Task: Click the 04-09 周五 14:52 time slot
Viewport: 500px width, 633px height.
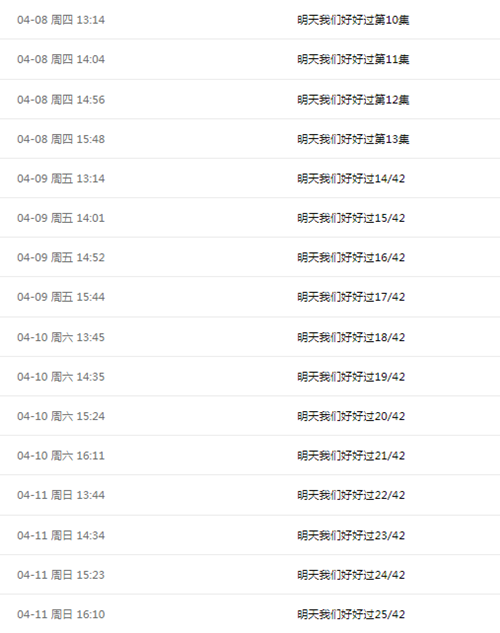Action: (x=61, y=258)
